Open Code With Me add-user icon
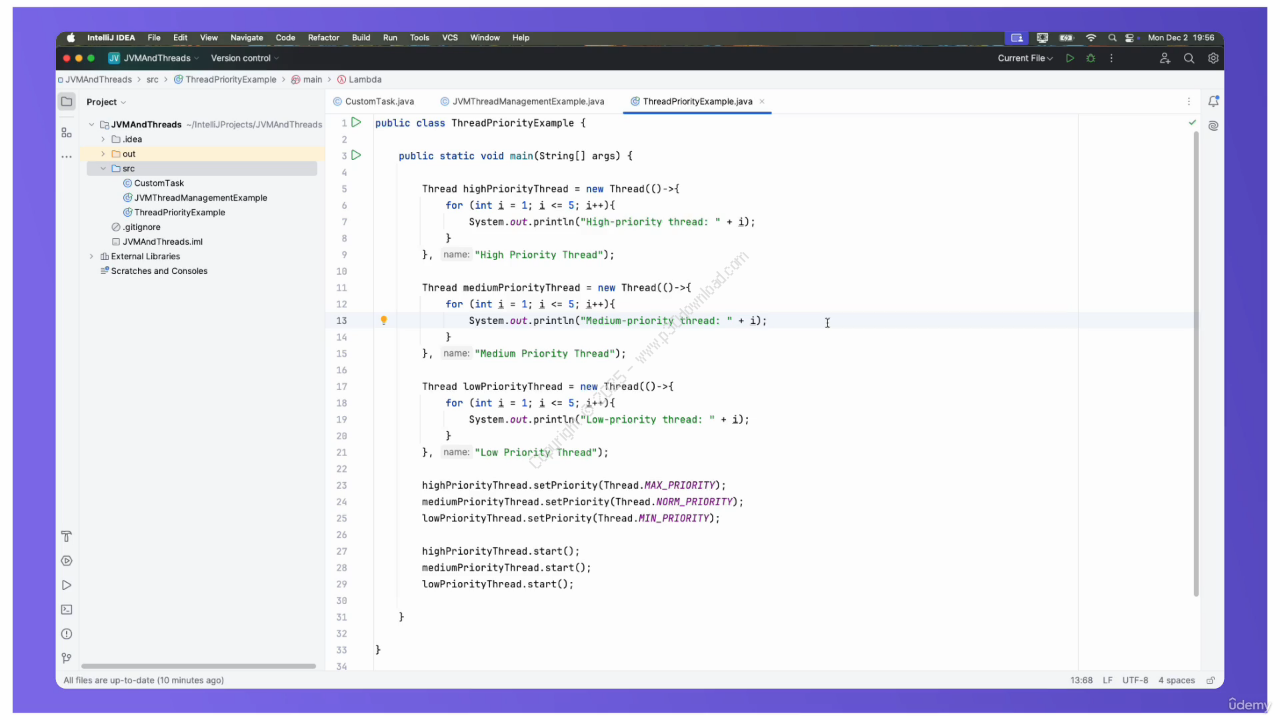The height and width of the screenshot is (720, 1280). (1165, 58)
